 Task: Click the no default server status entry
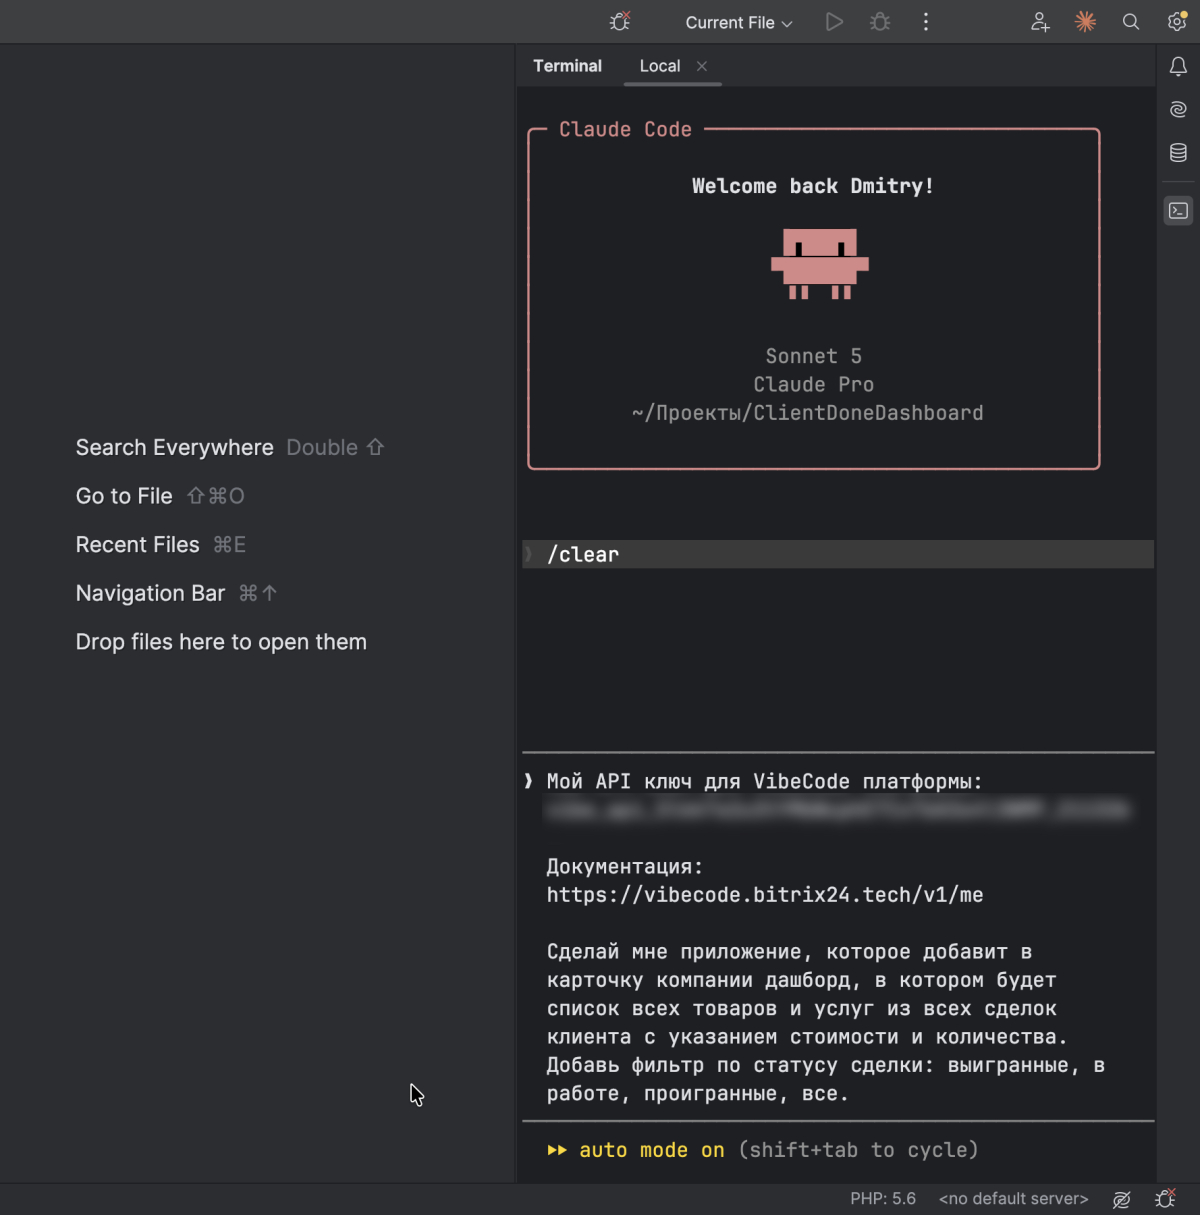(1013, 1198)
